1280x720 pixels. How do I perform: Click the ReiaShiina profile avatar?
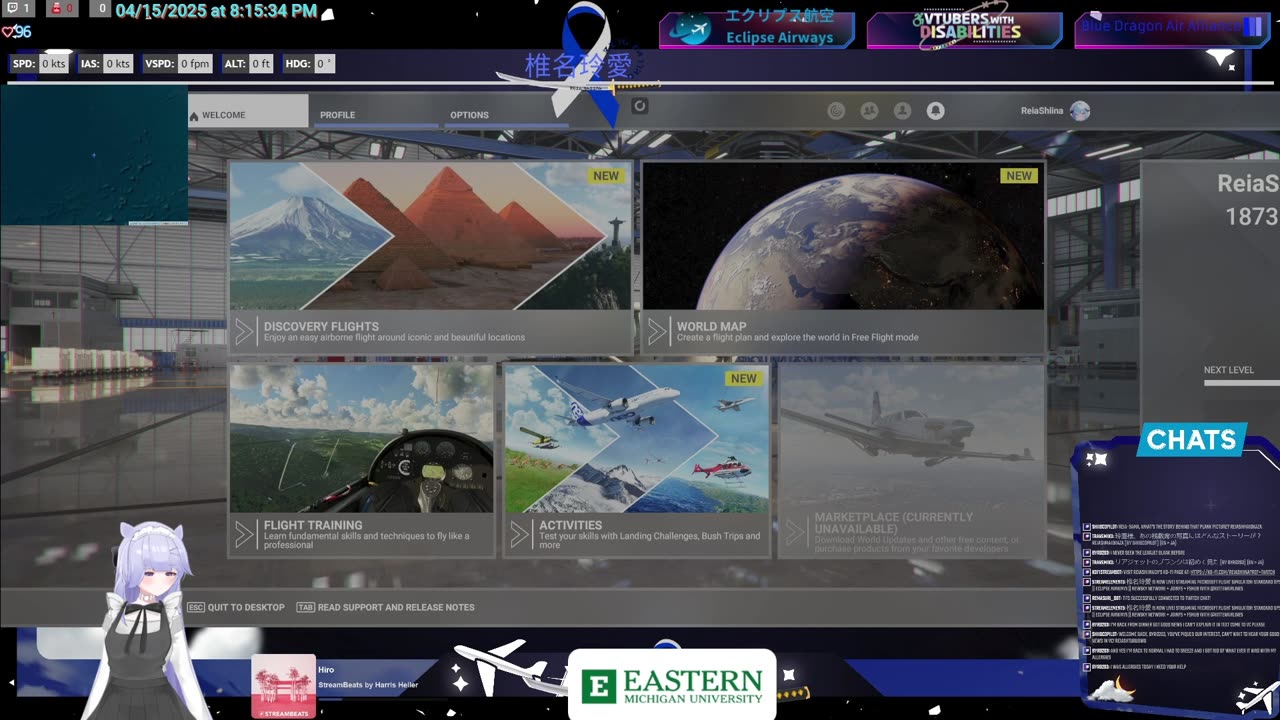1080,111
